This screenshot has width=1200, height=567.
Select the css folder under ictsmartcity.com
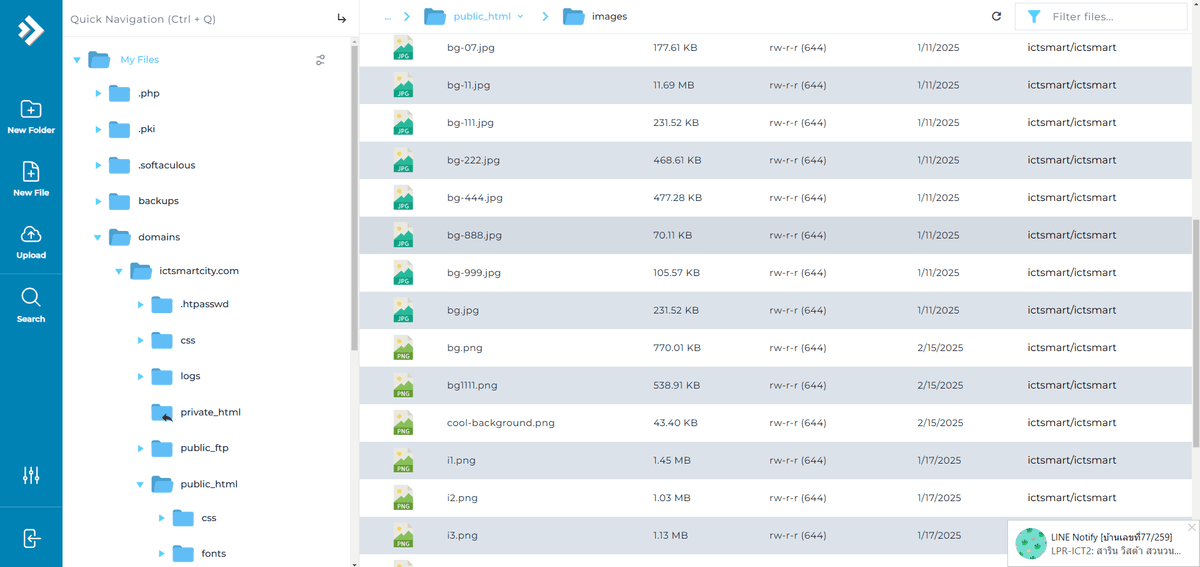[x=188, y=340]
